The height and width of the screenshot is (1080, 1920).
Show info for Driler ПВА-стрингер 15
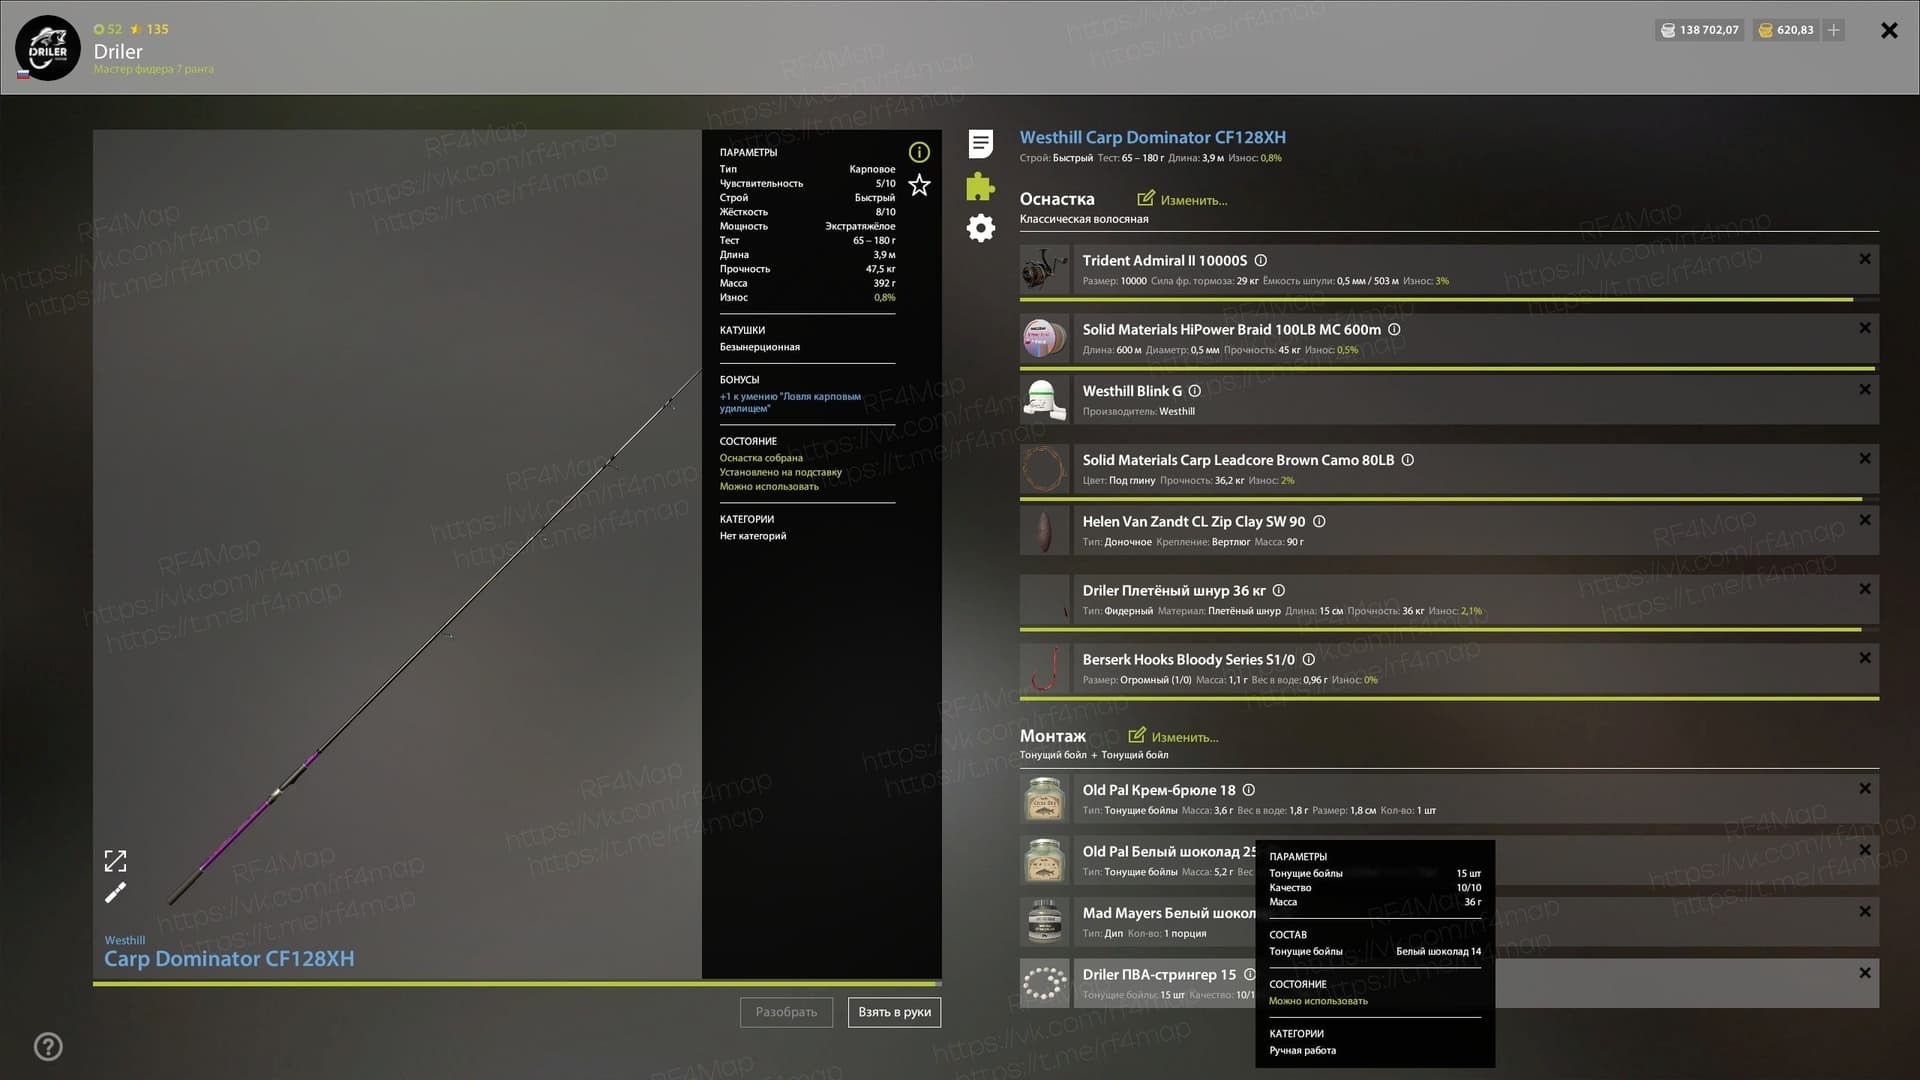coord(1249,974)
